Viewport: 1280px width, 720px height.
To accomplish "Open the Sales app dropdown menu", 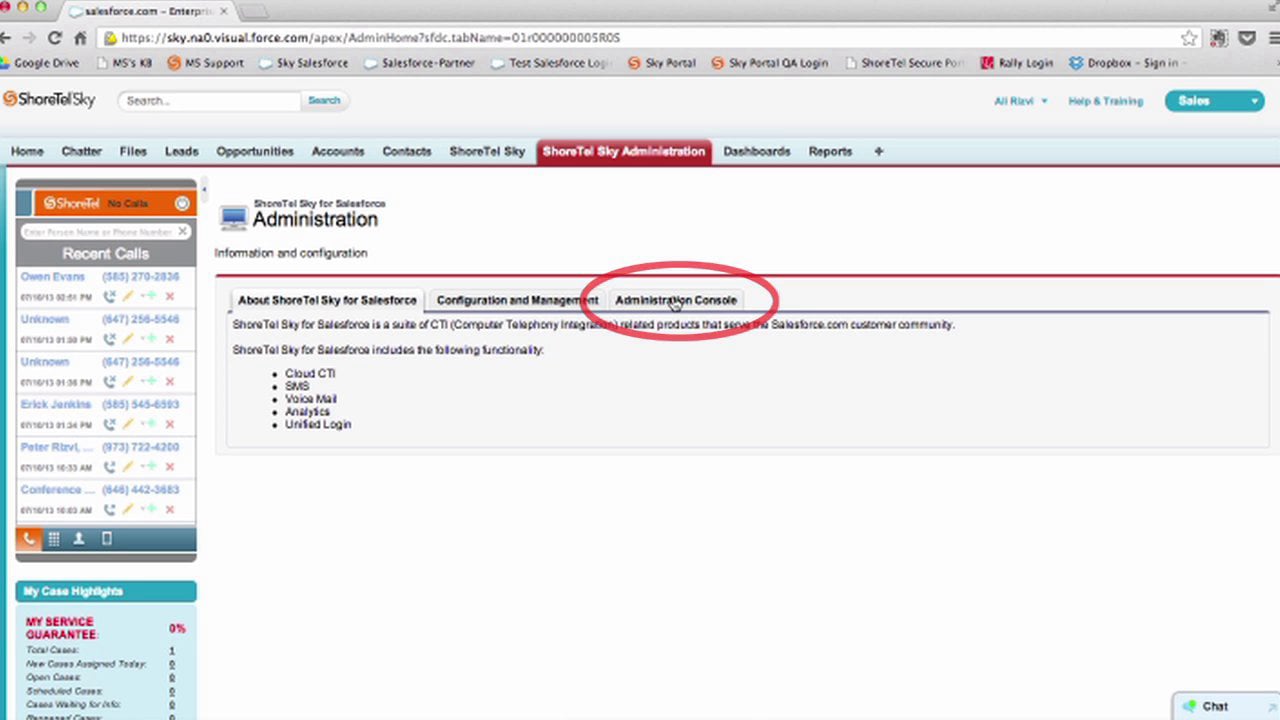I will coord(1214,101).
